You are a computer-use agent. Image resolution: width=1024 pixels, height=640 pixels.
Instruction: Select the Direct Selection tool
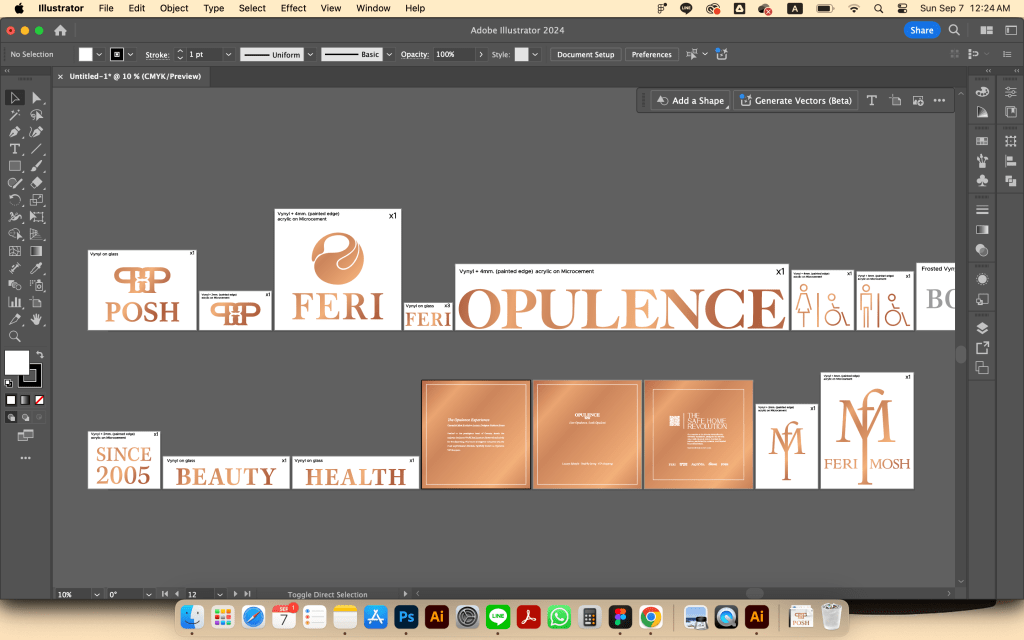37,98
